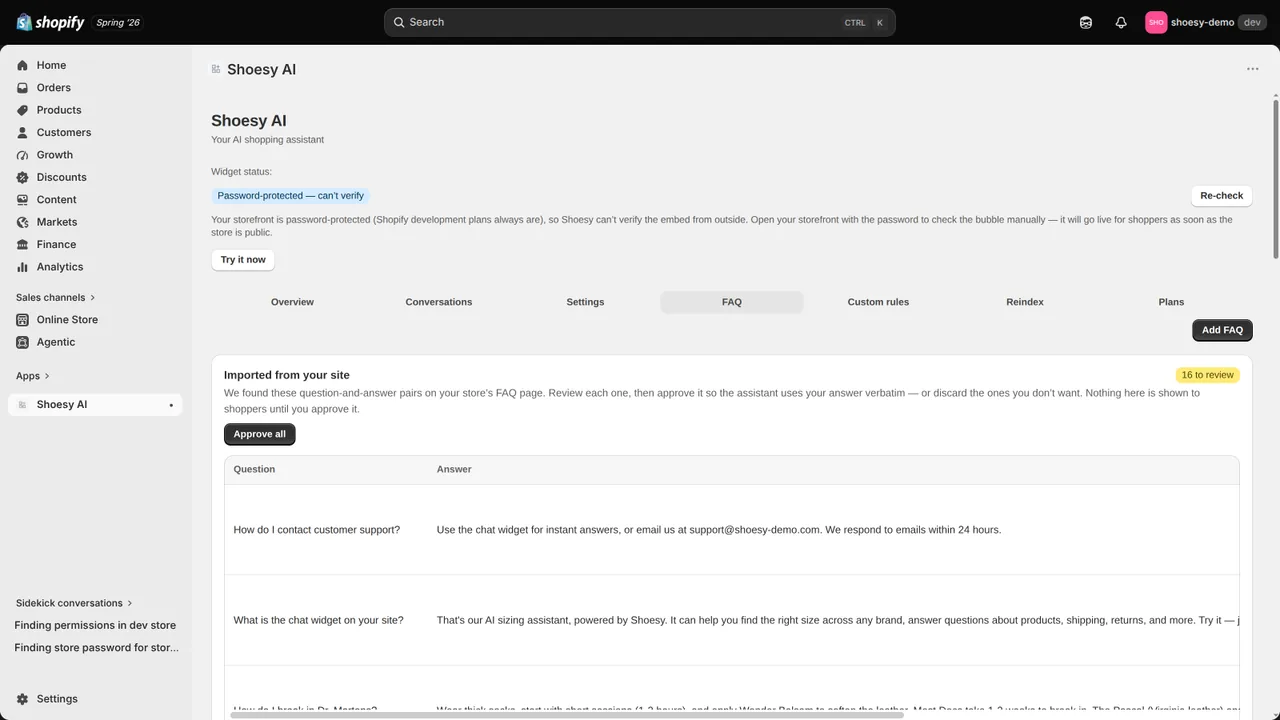
Task: Click the 'Imported from your site' heading
Action: (287, 375)
